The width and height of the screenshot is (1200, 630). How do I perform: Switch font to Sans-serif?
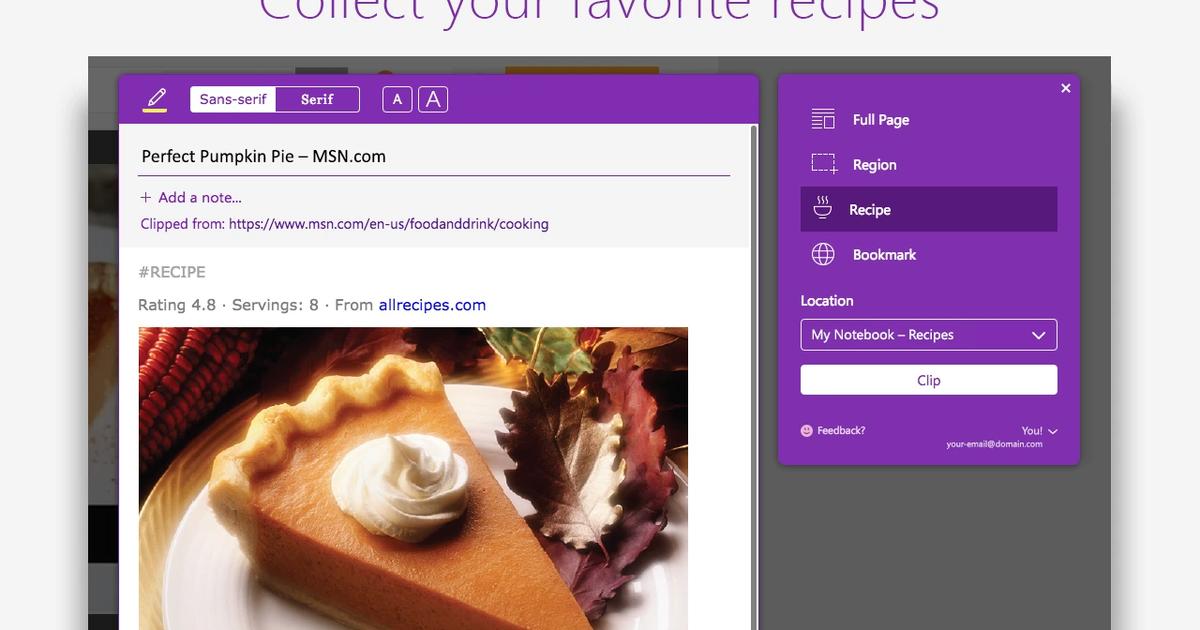pos(233,99)
